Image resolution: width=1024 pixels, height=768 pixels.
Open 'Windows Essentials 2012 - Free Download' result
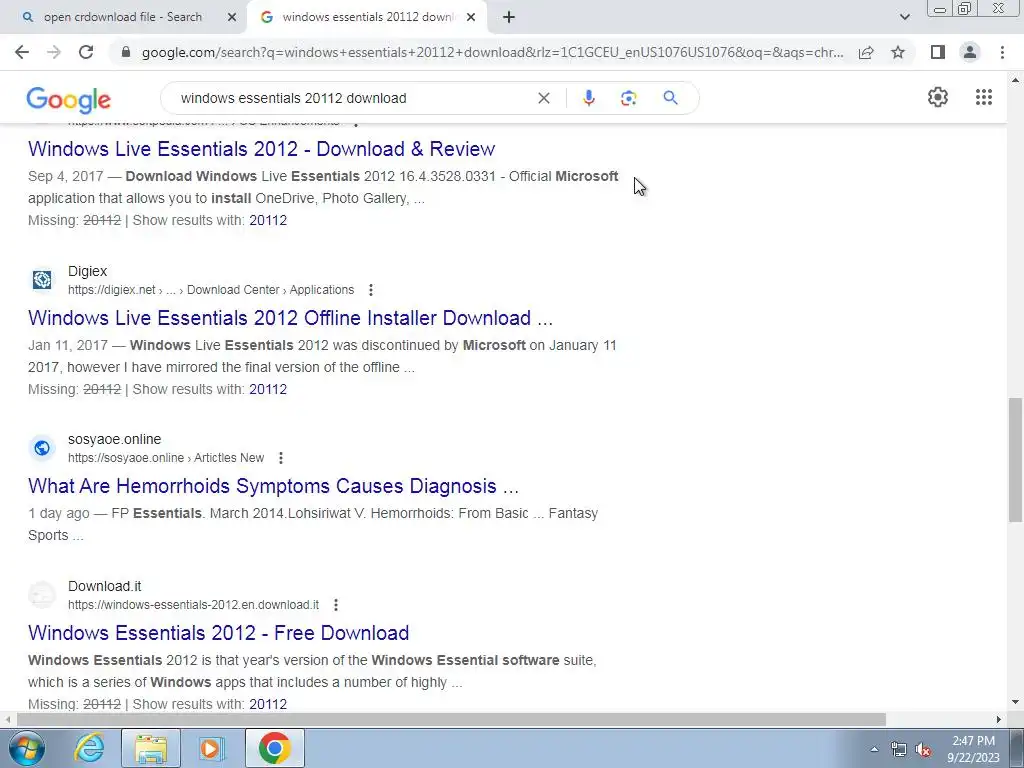click(219, 633)
